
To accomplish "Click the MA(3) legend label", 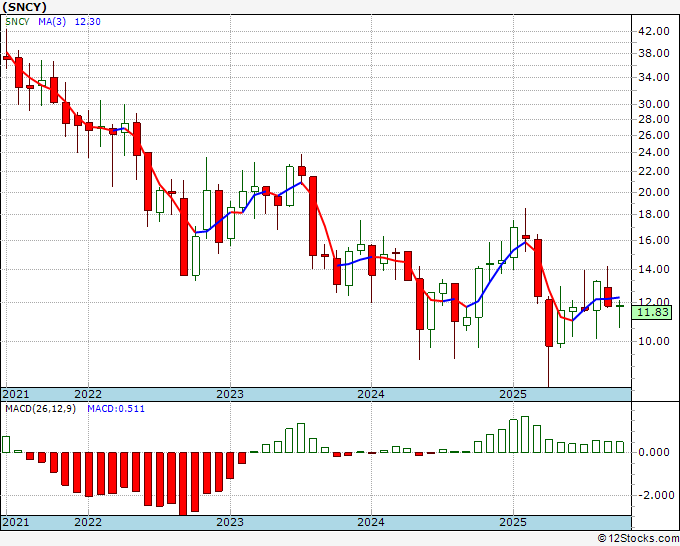I will pos(52,22).
